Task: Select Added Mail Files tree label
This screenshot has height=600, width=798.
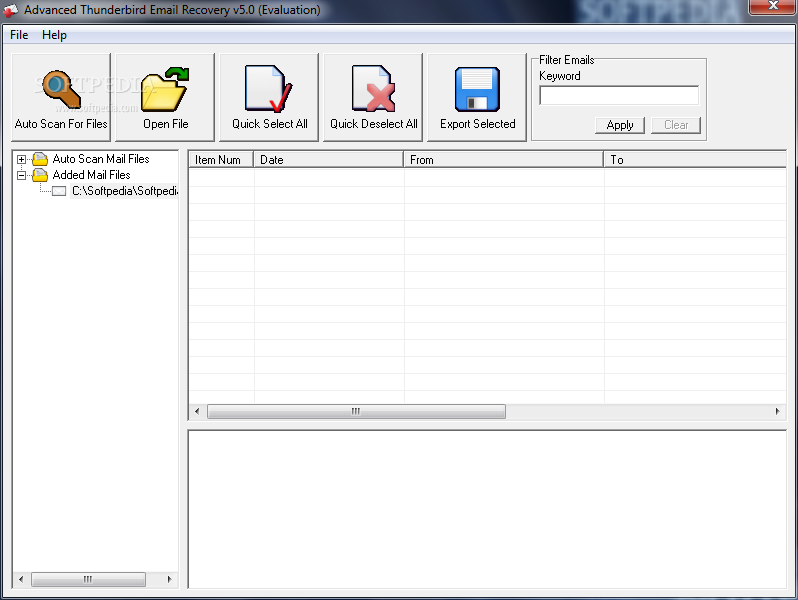Action: 92,175
